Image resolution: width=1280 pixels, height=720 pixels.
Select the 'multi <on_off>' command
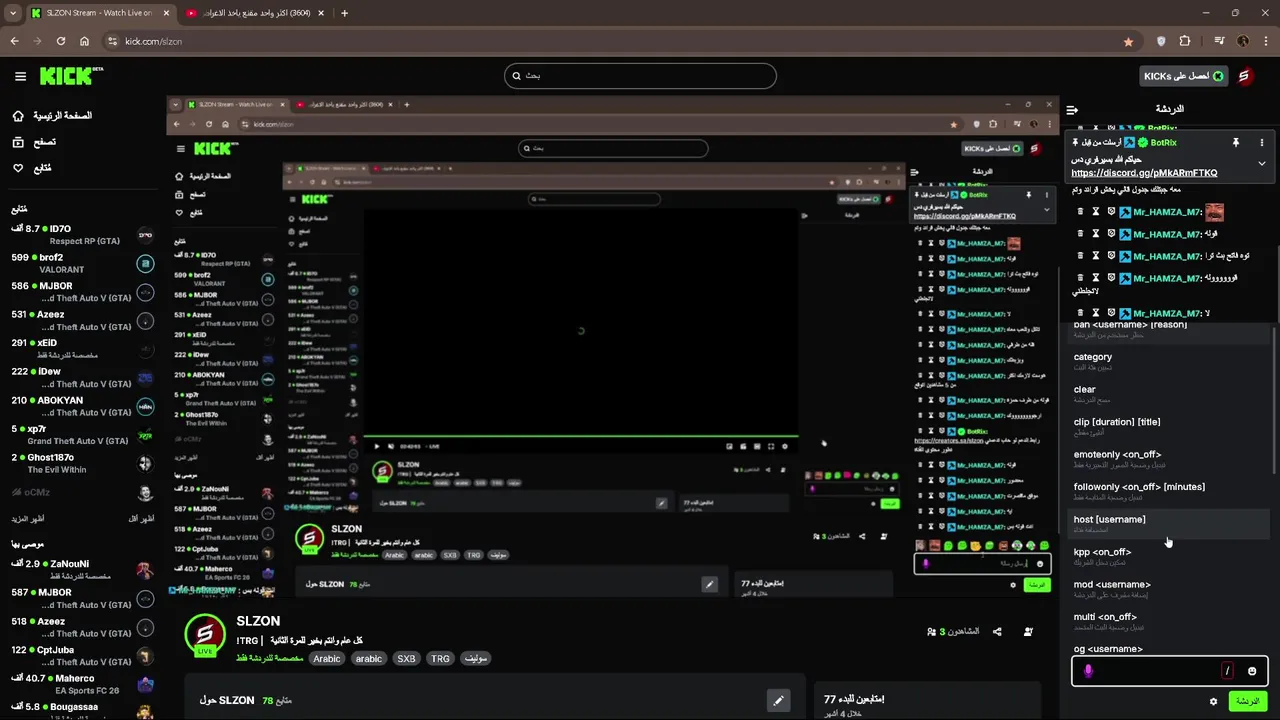point(1167,622)
